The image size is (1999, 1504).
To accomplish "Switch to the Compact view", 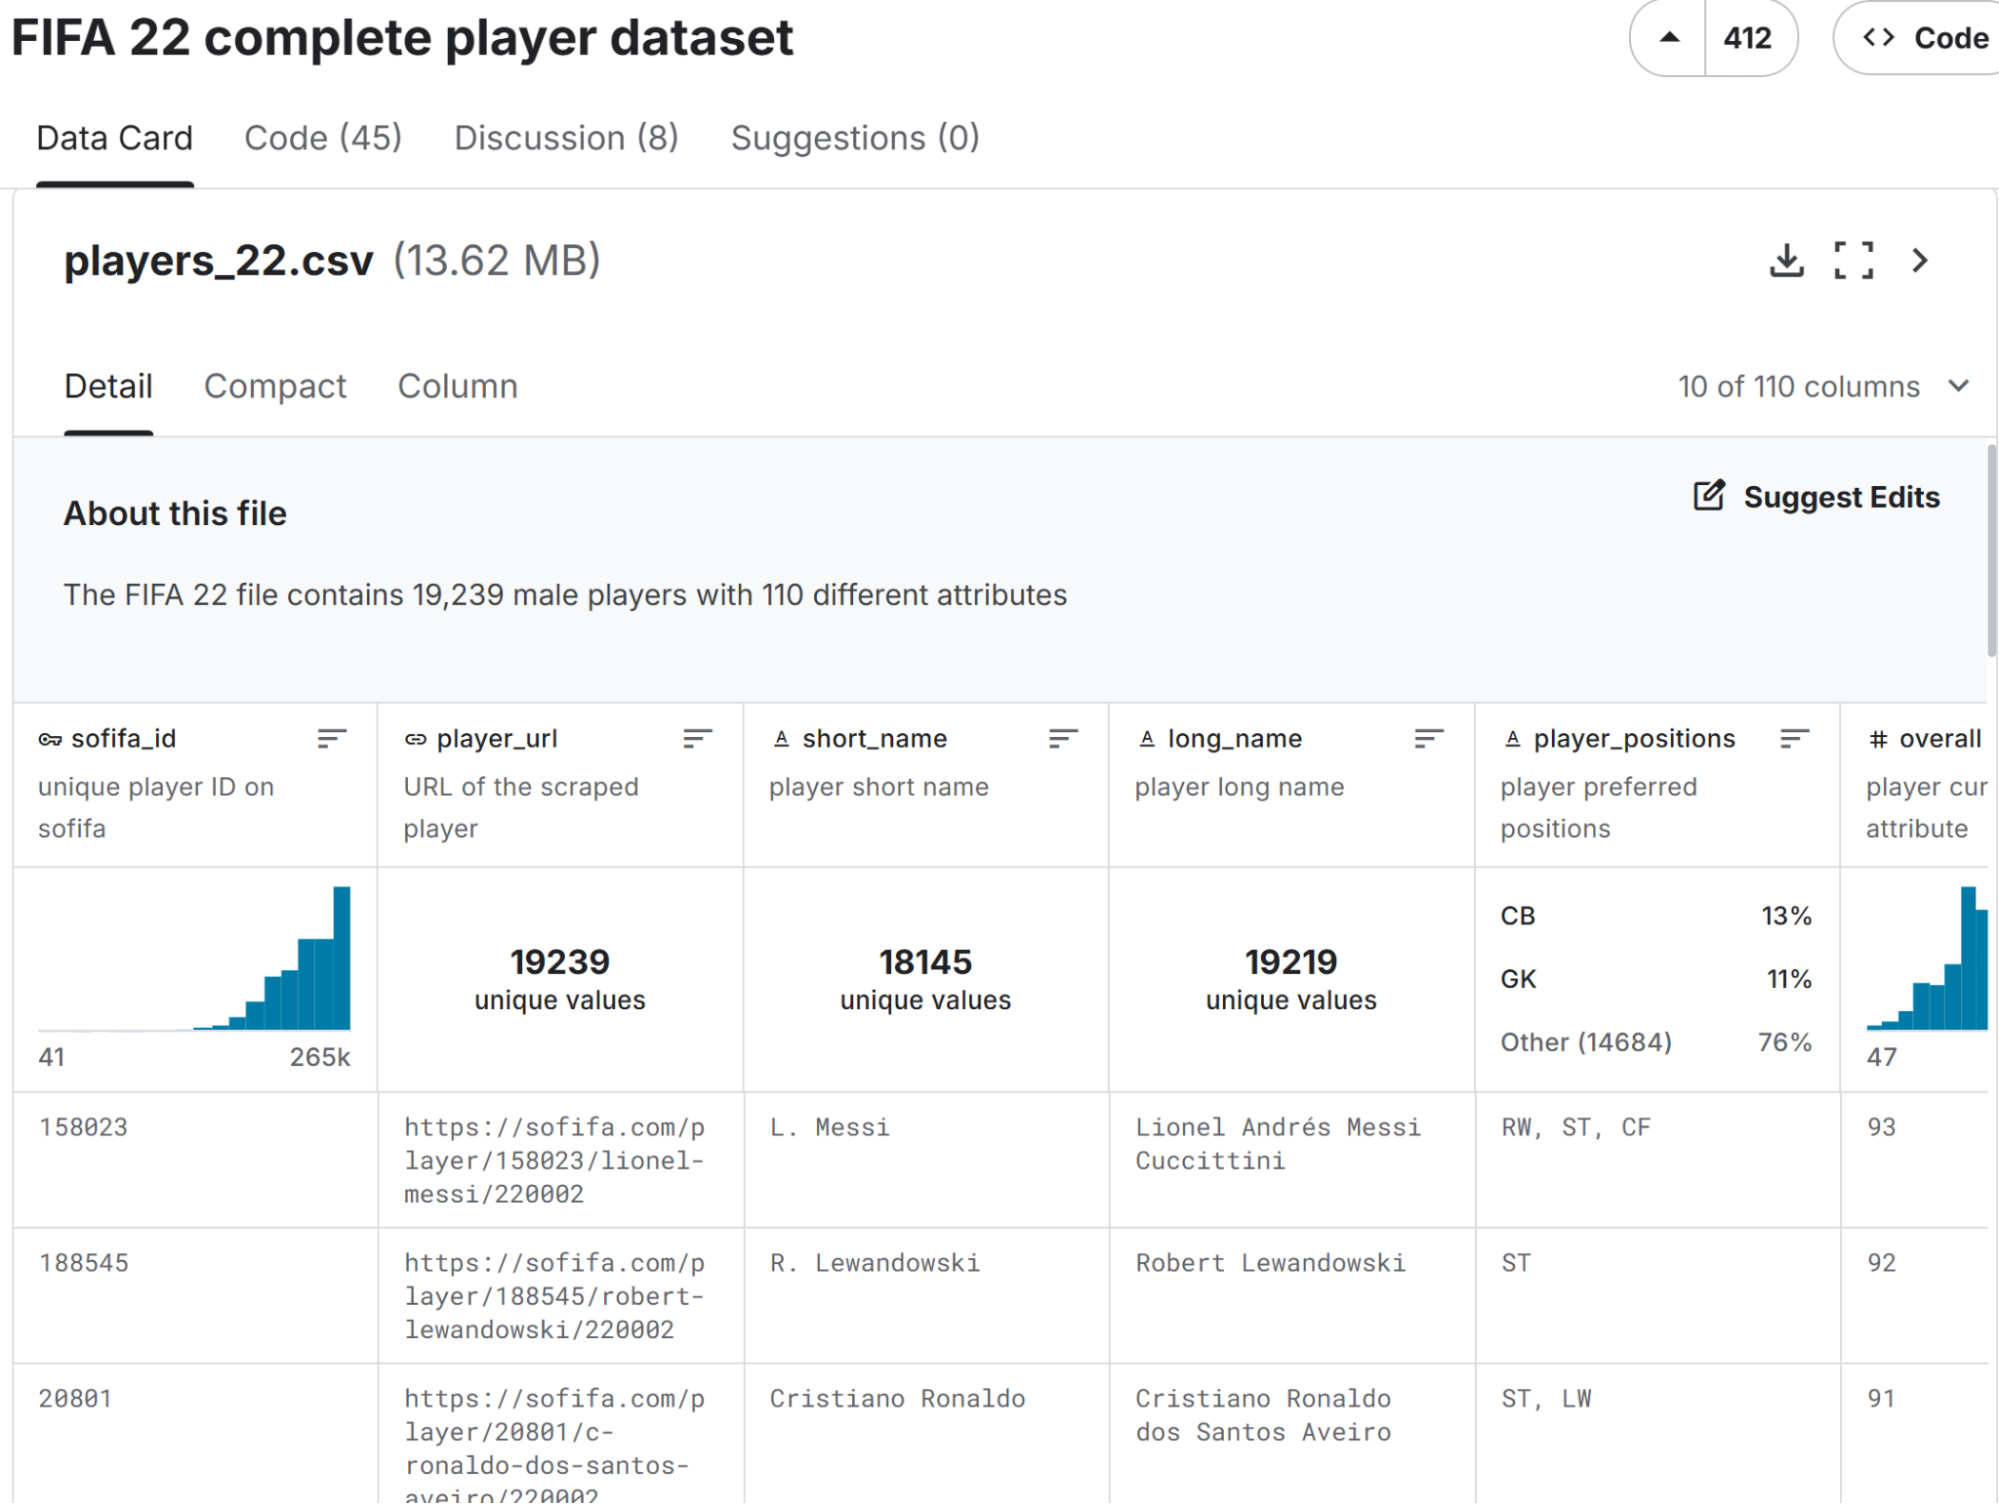I will pos(276,387).
